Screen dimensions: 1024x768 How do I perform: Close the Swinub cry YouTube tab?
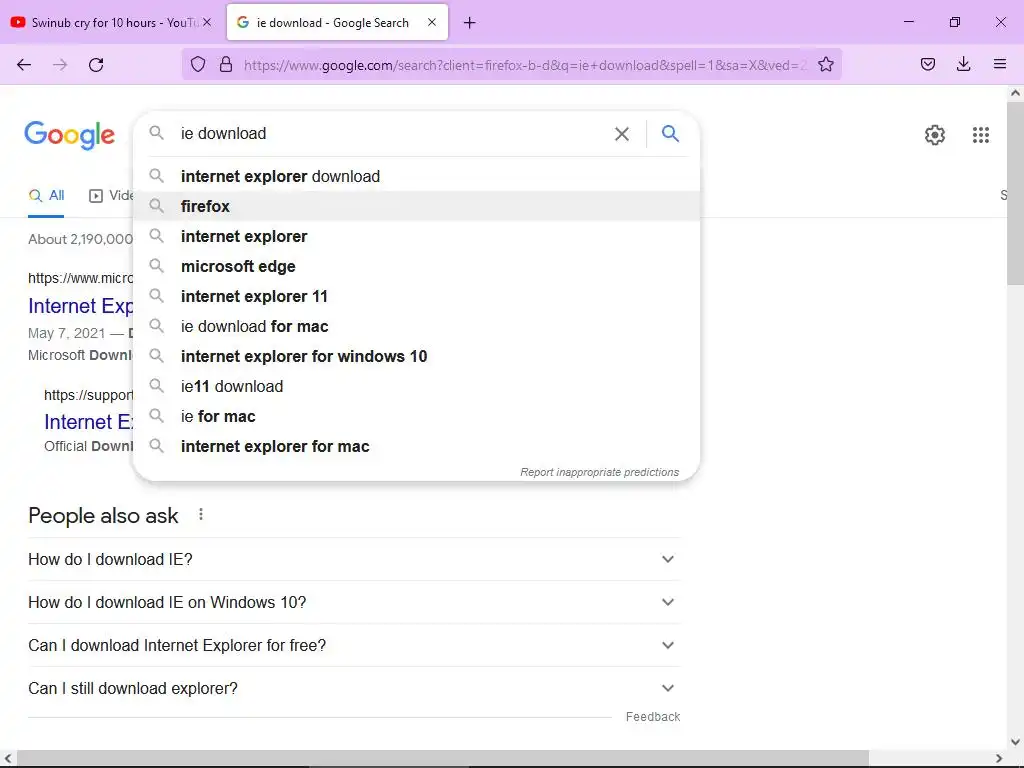pyautogui.click(x=207, y=22)
